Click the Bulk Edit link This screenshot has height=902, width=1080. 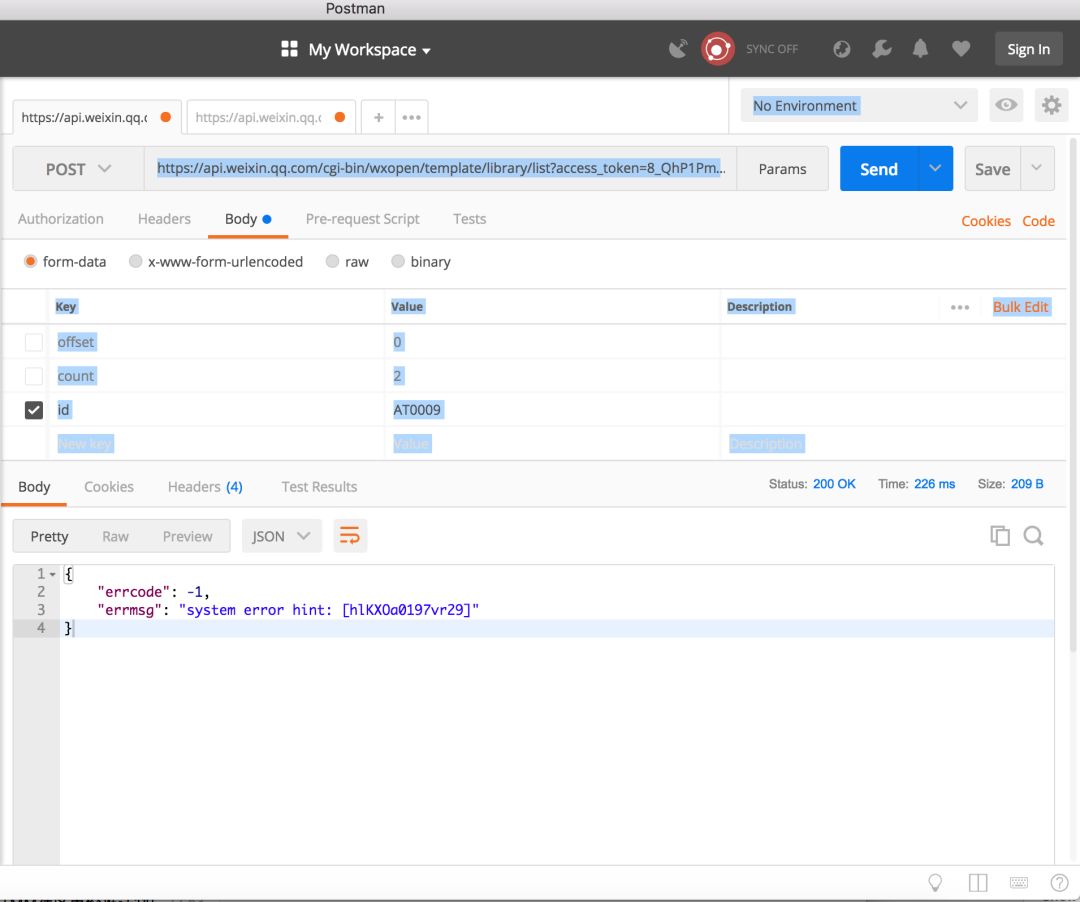1020,307
